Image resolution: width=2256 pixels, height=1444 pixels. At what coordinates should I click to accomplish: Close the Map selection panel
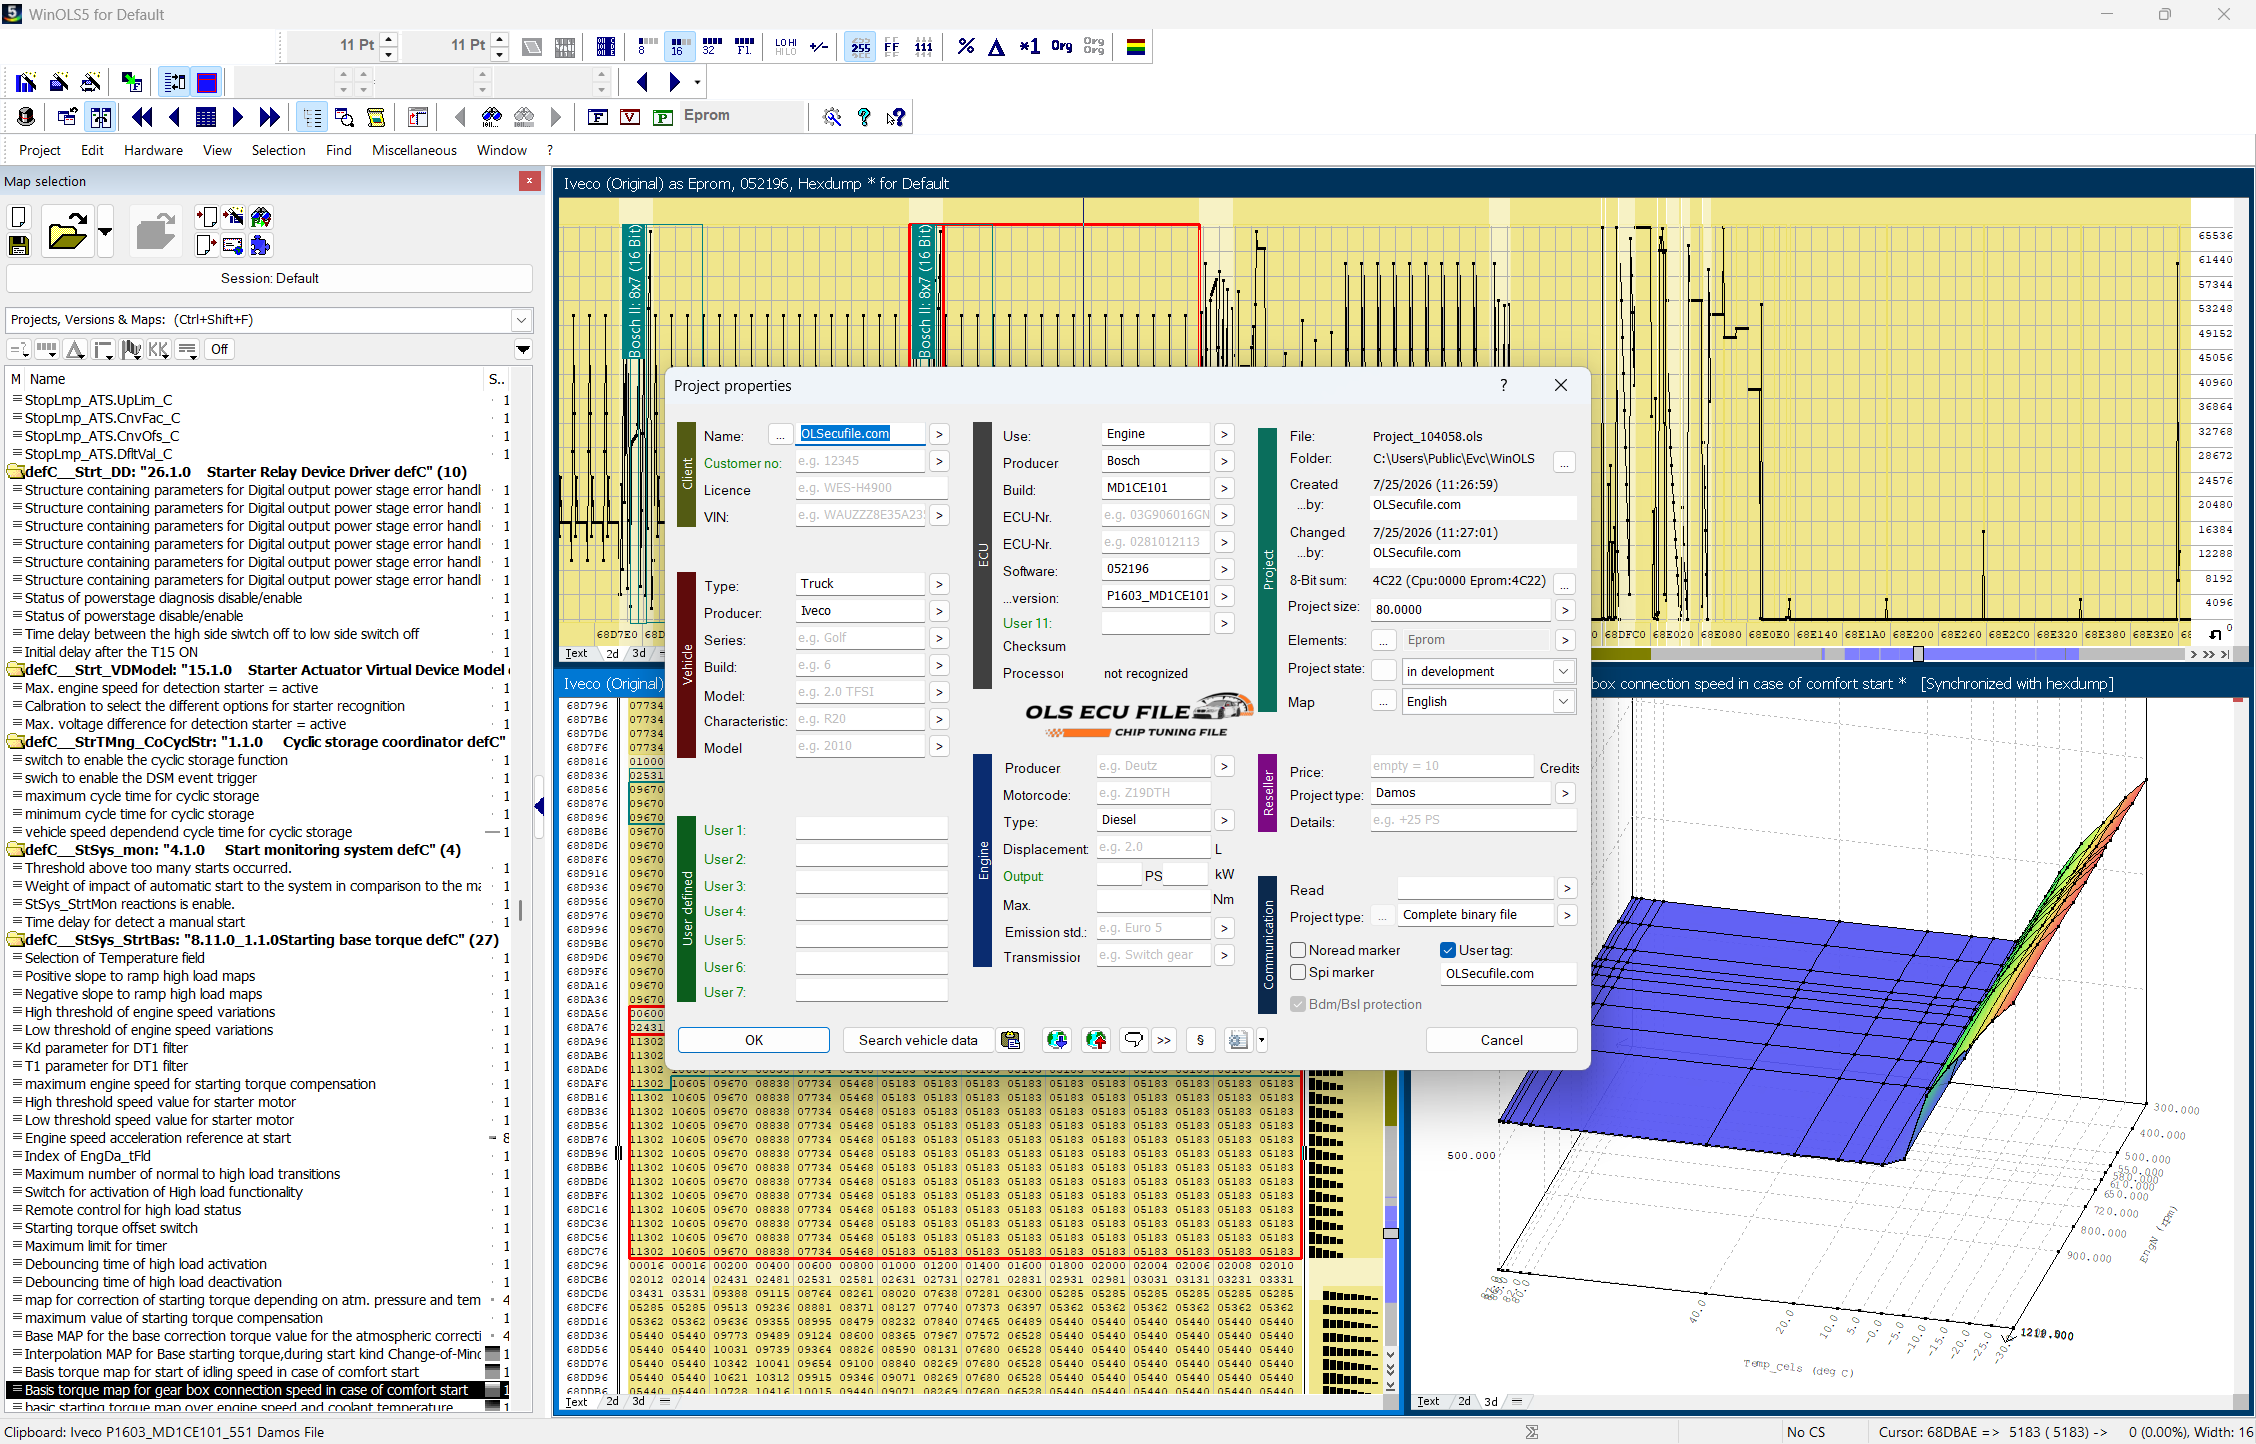coord(530,181)
